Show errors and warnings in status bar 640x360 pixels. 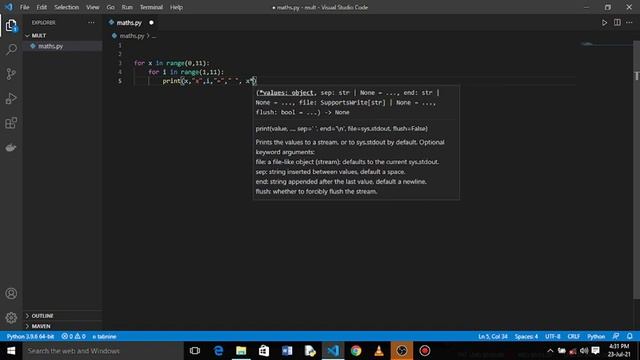click(x=73, y=336)
